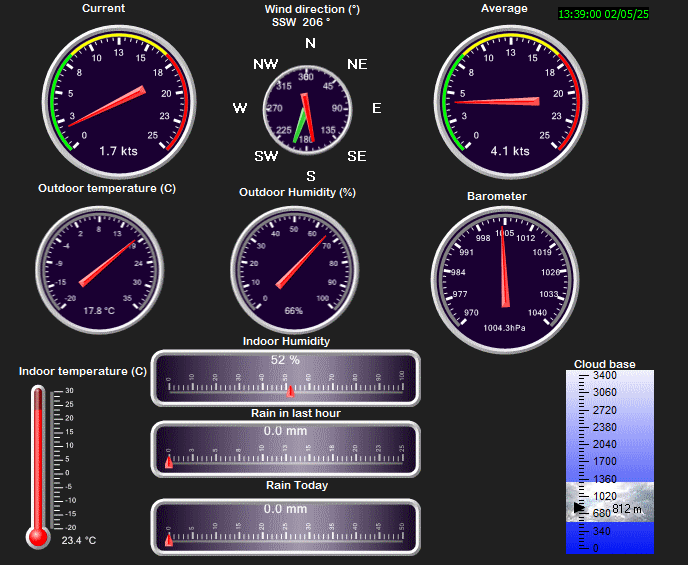Click the 'Rain in last hour' label
Viewport: 688px width, 565px height.
(296, 413)
